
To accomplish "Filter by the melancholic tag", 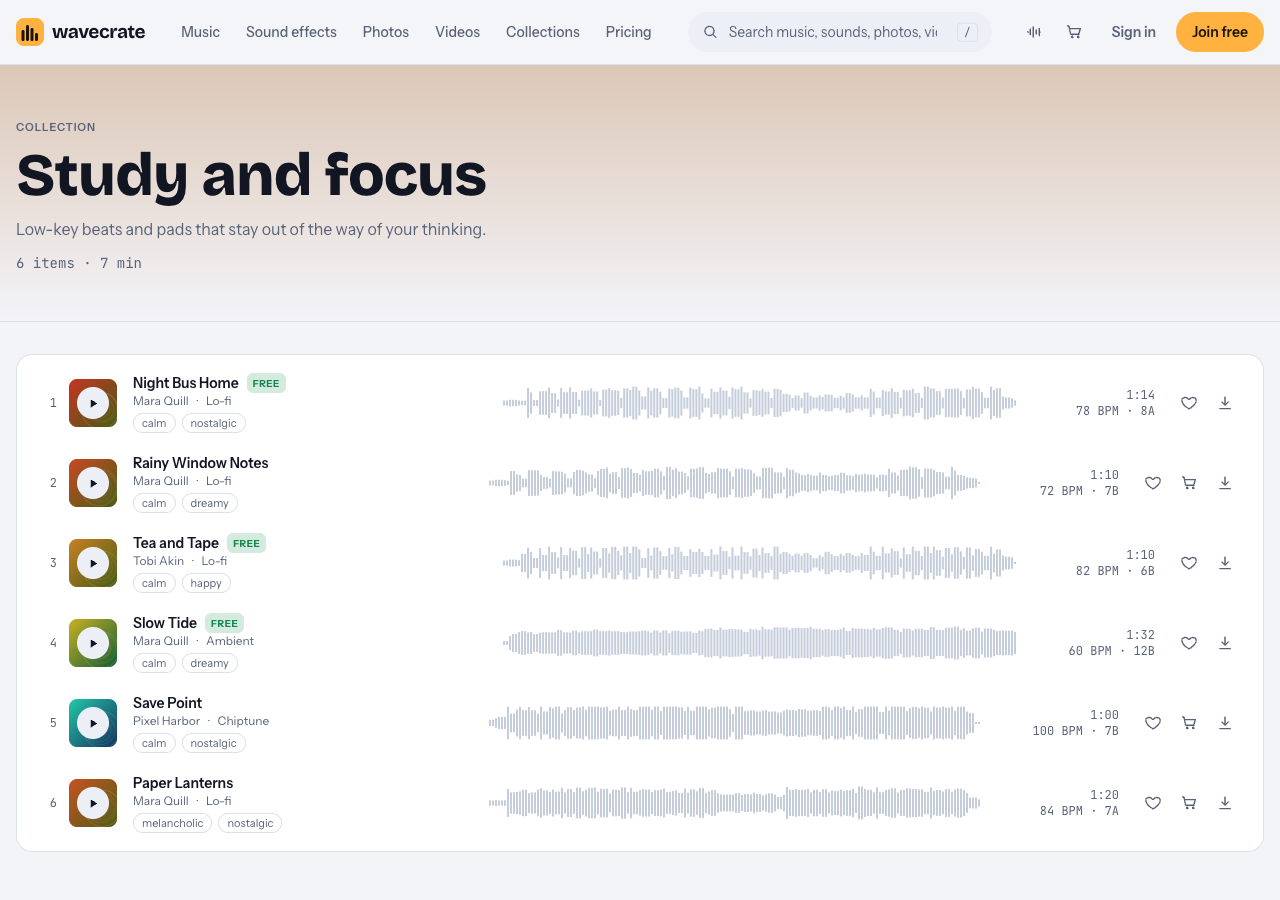I will click(173, 823).
